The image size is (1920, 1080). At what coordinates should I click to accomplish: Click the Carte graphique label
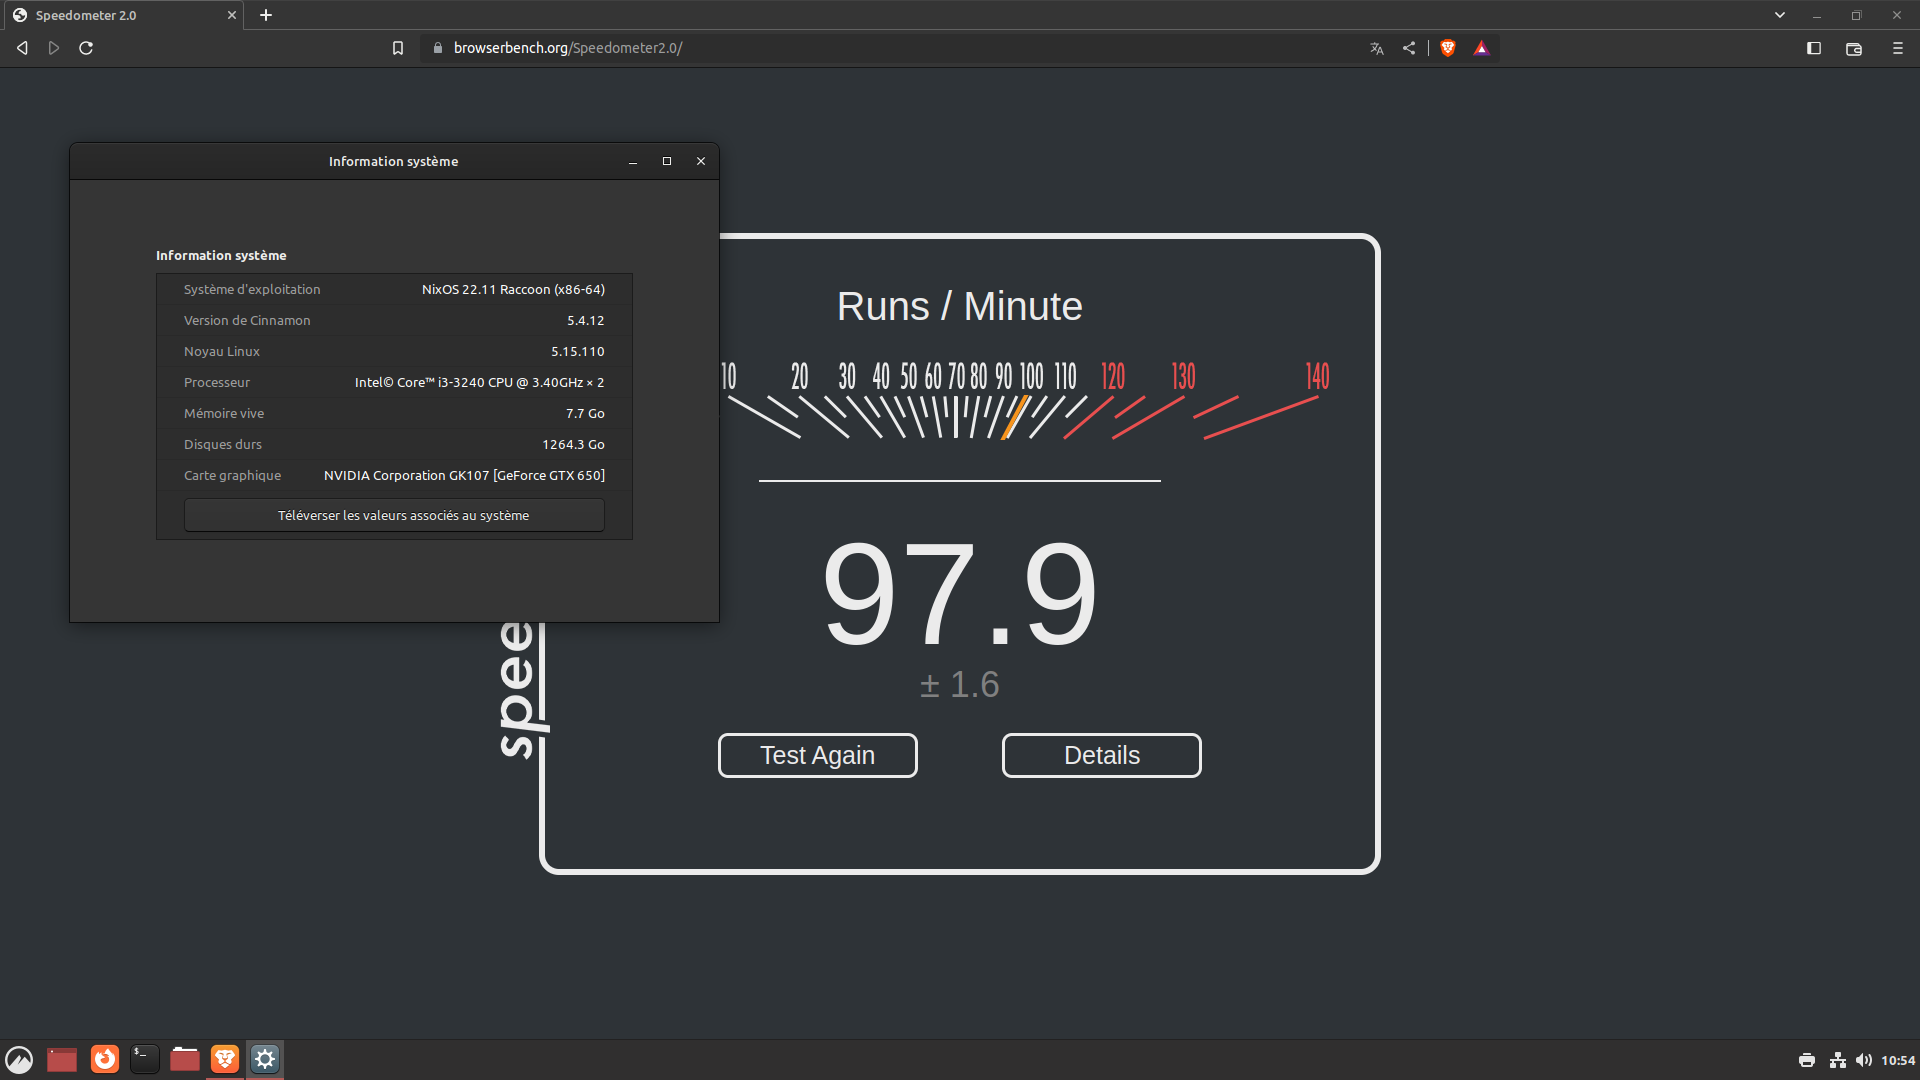click(232, 475)
